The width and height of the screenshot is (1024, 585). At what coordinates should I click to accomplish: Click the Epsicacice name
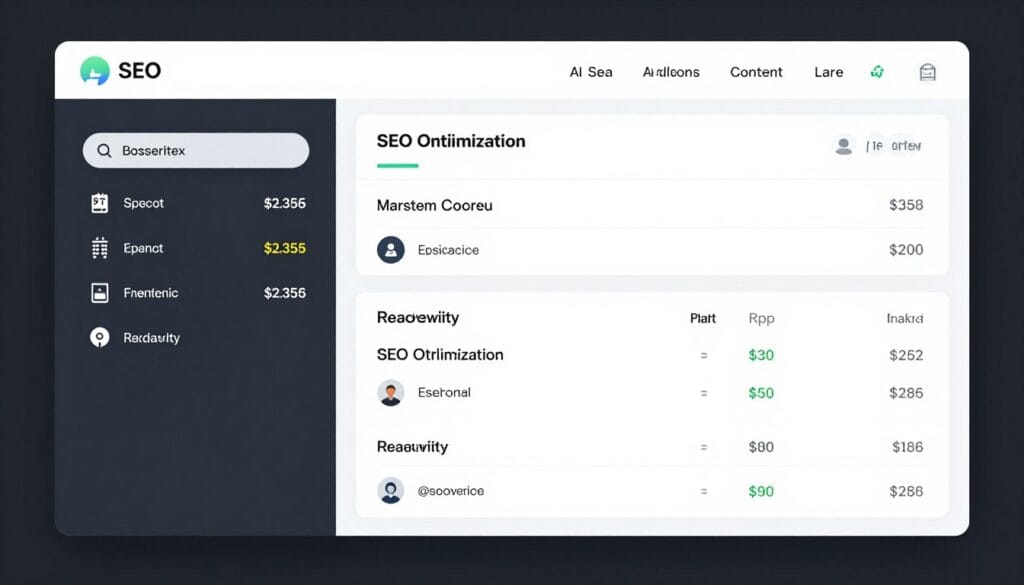point(448,250)
